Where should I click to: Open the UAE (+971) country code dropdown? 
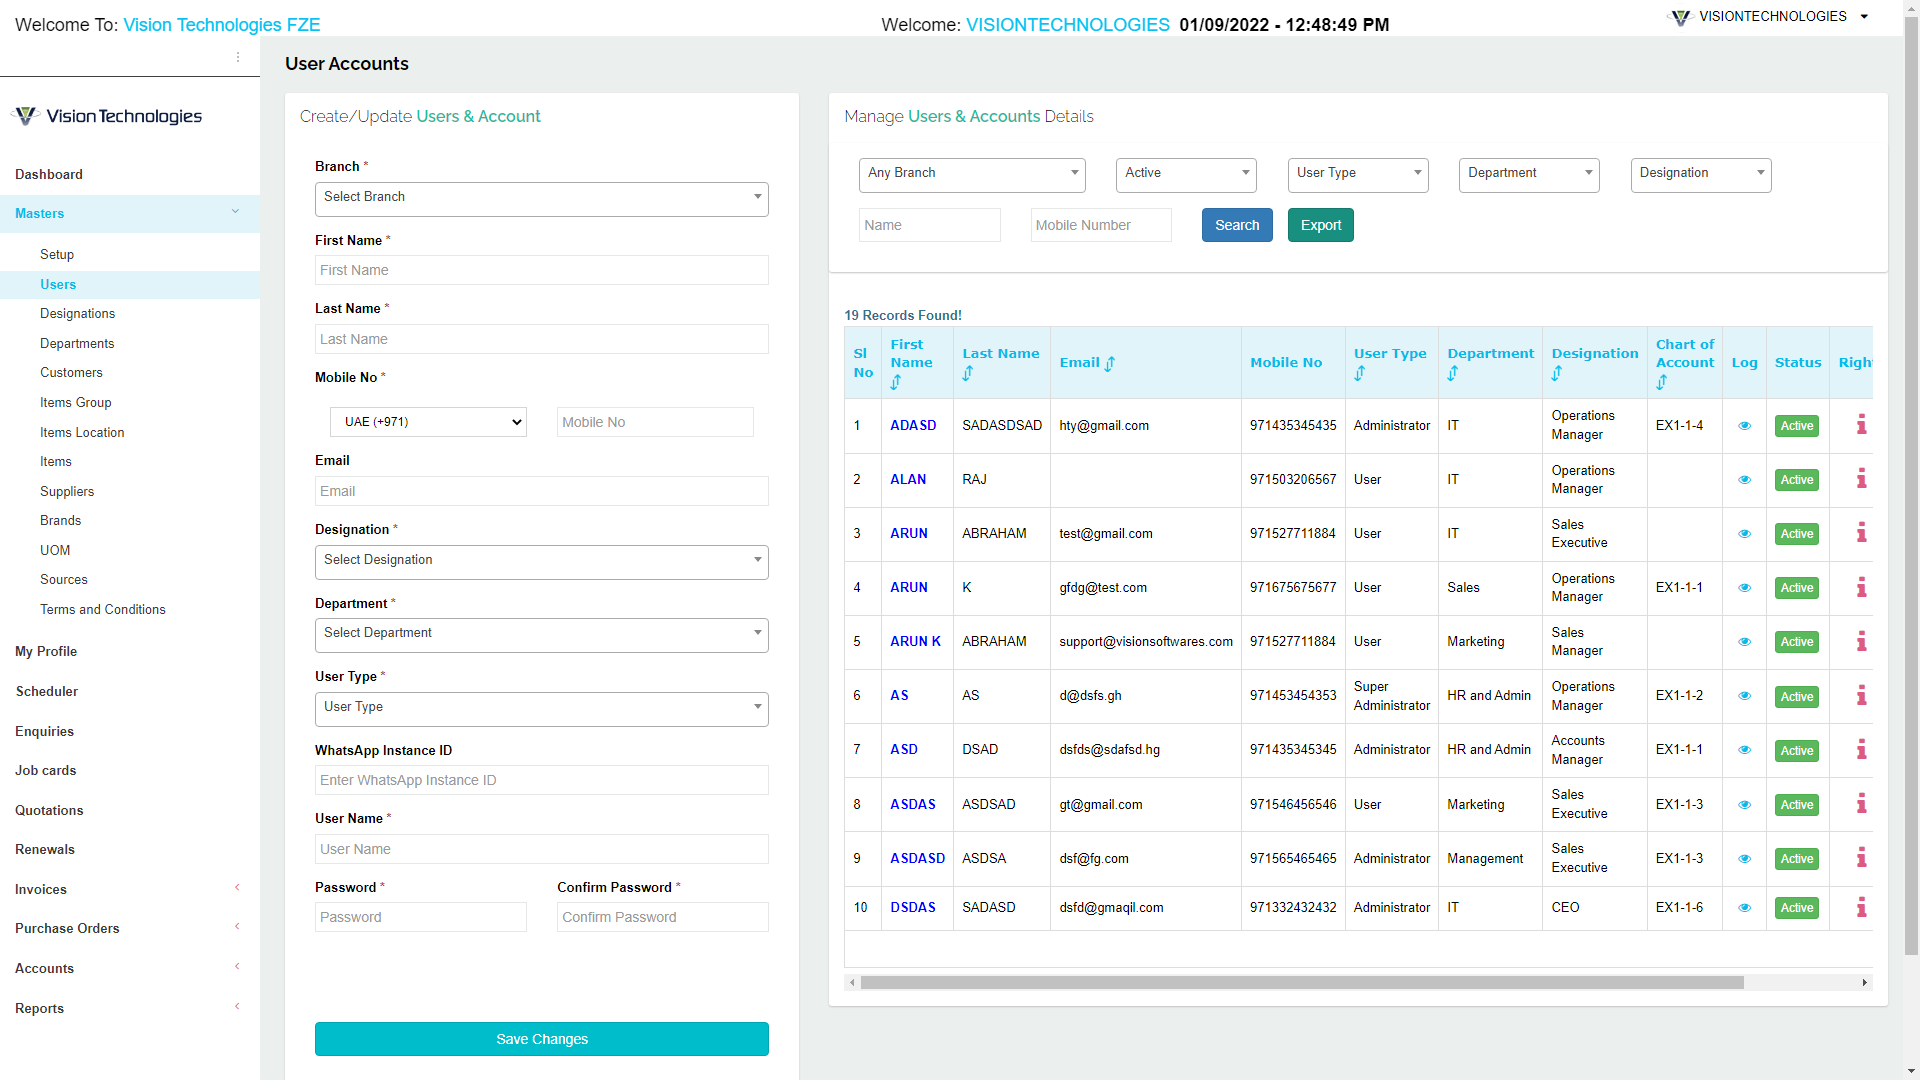pos(427,421)
